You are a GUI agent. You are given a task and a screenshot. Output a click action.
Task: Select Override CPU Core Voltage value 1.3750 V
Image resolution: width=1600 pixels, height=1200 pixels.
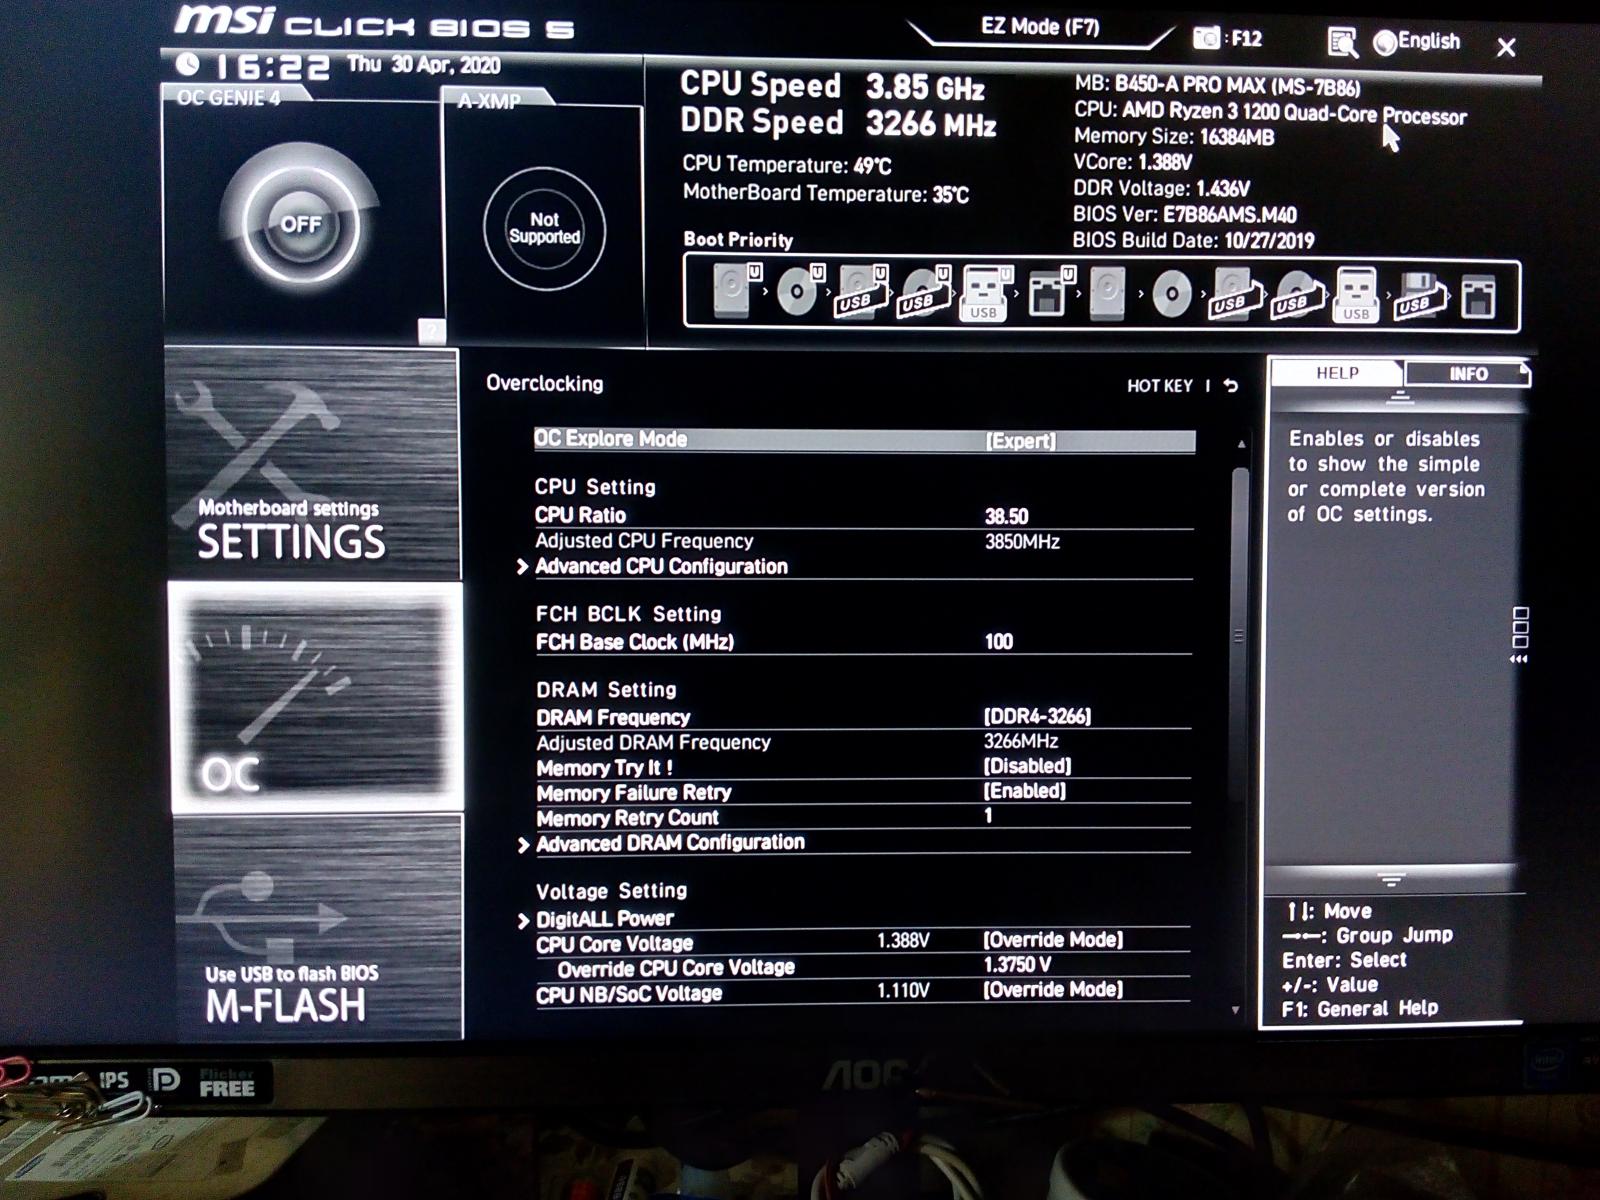coord(1017,965)
